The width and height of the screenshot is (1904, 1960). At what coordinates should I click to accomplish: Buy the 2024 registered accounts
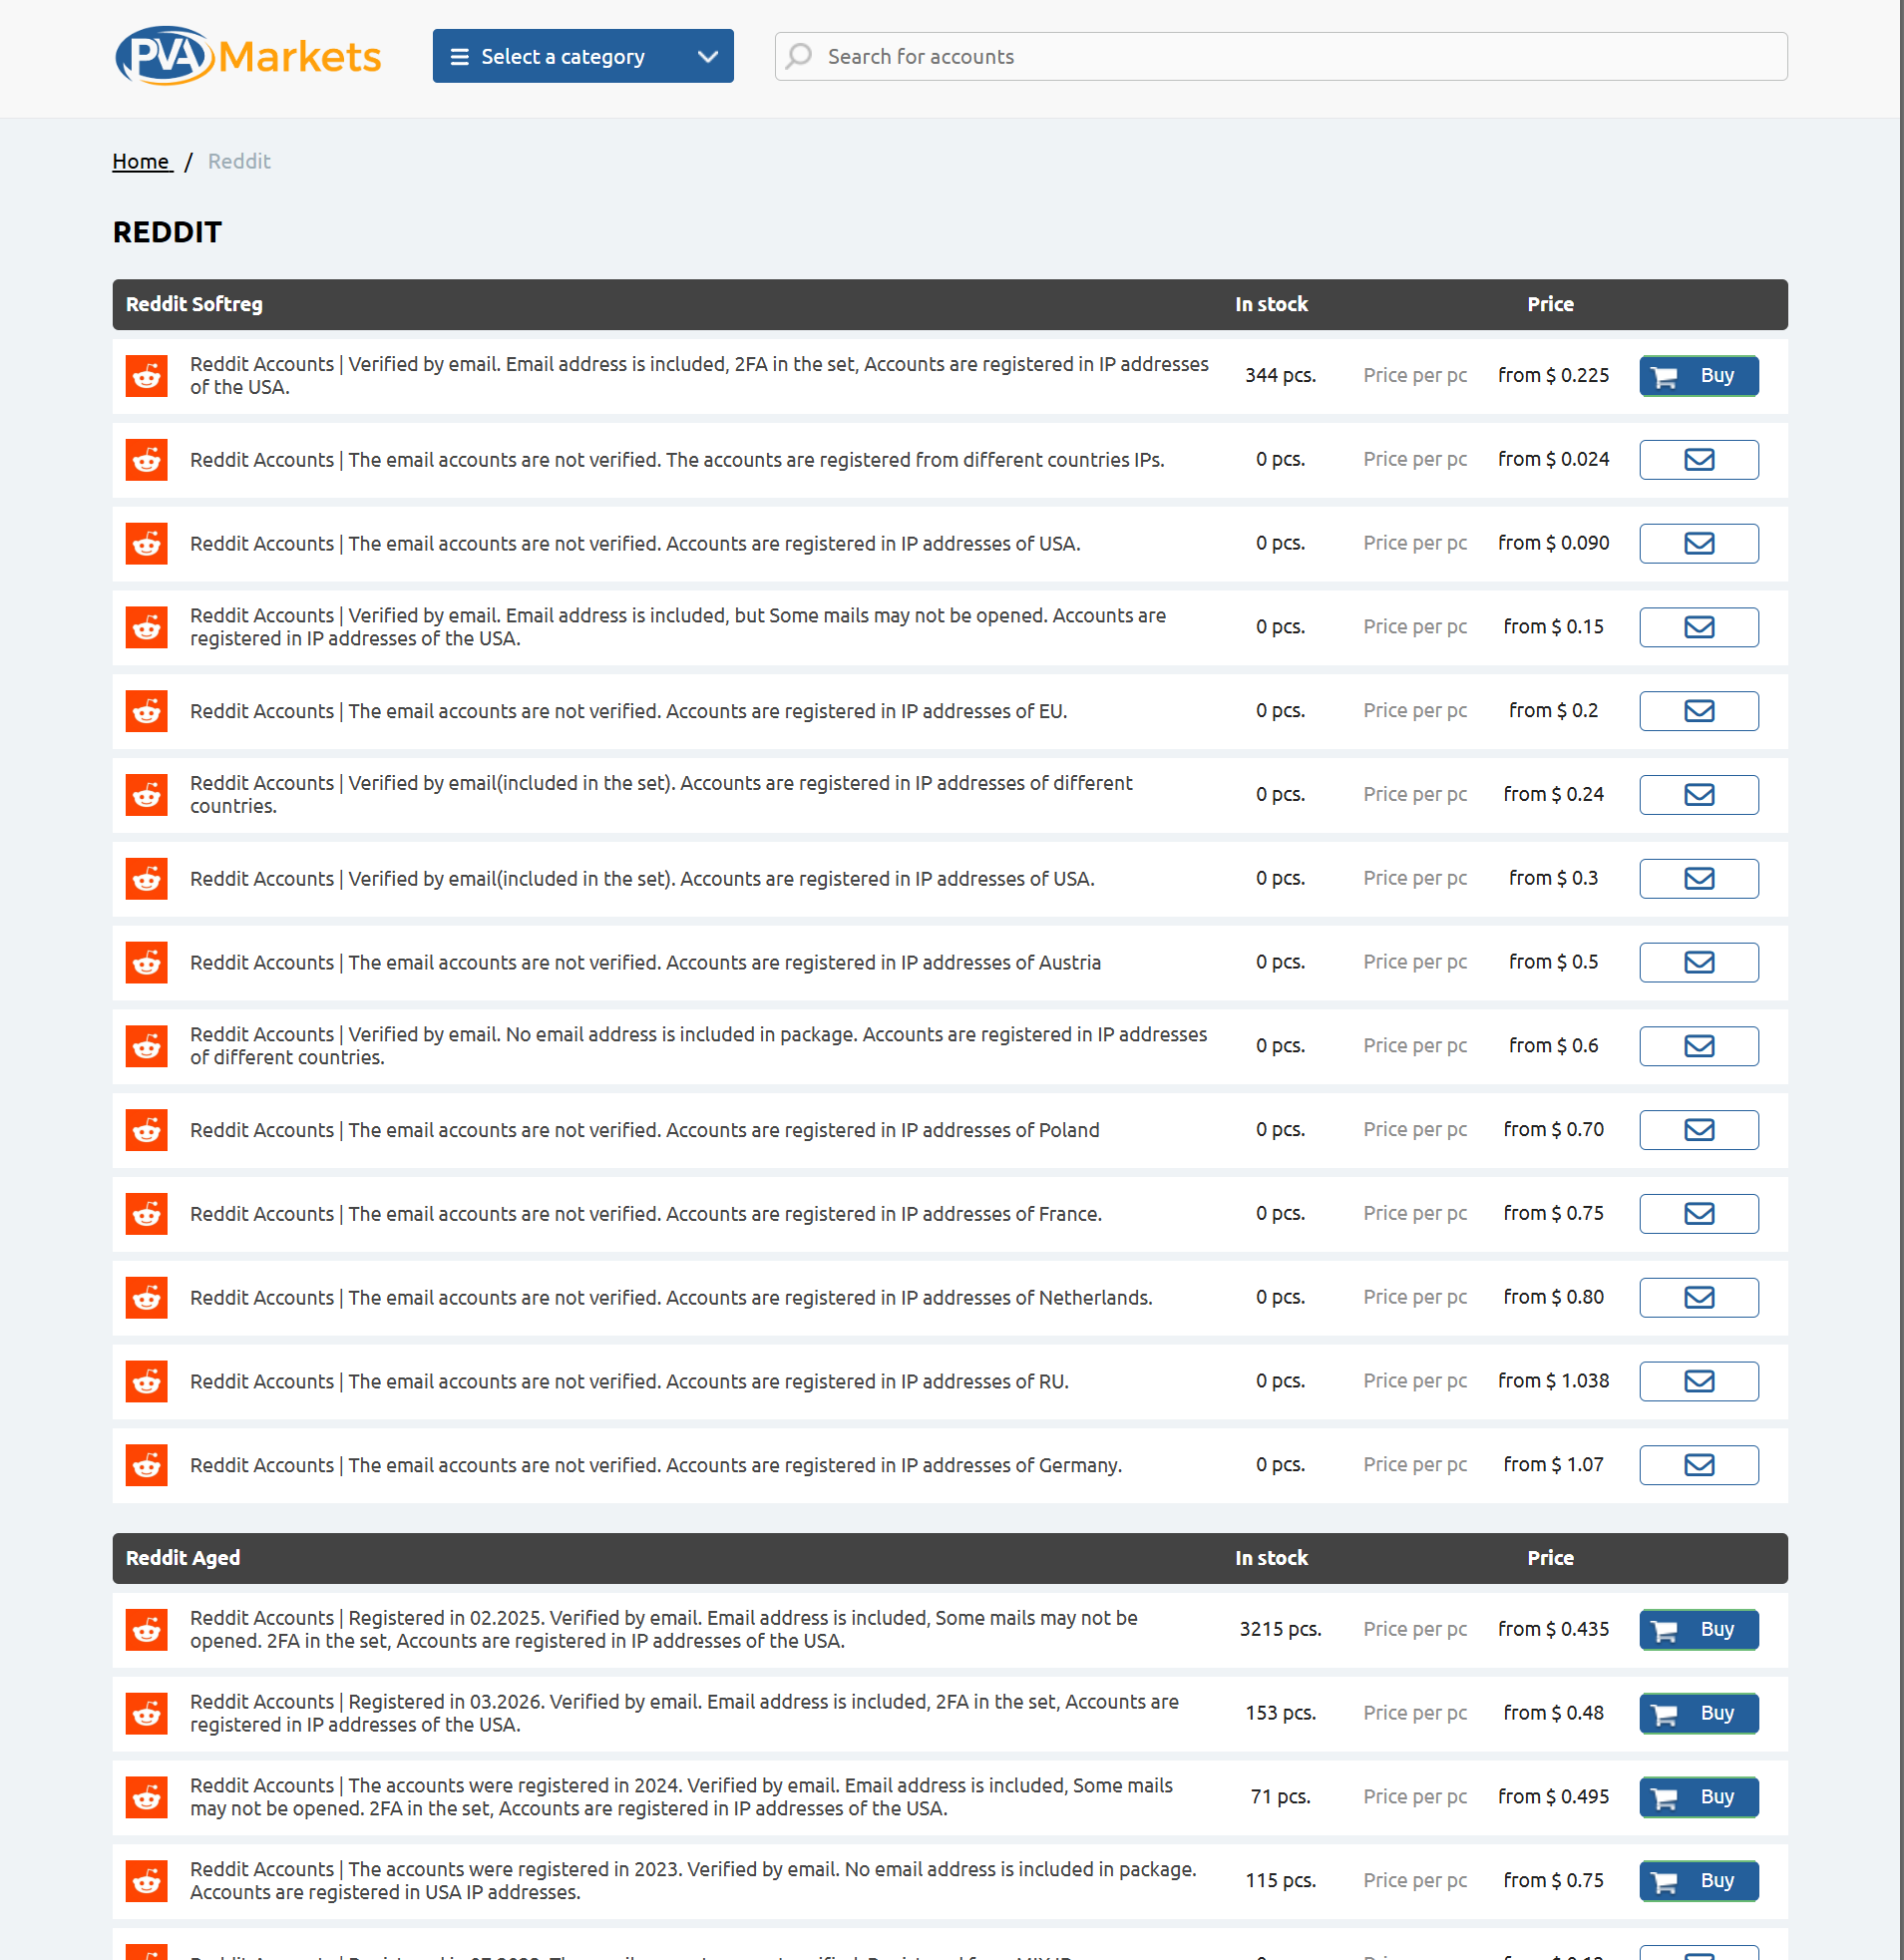[x=1698, y=1797]
